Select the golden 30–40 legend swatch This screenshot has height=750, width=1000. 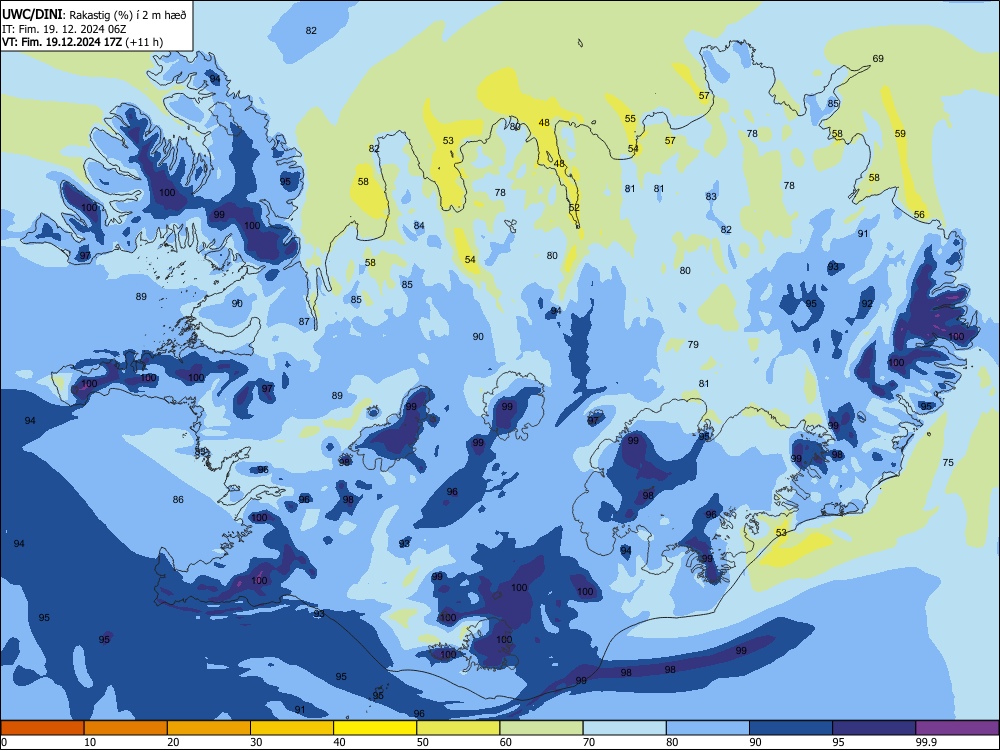tap(292, 728)
